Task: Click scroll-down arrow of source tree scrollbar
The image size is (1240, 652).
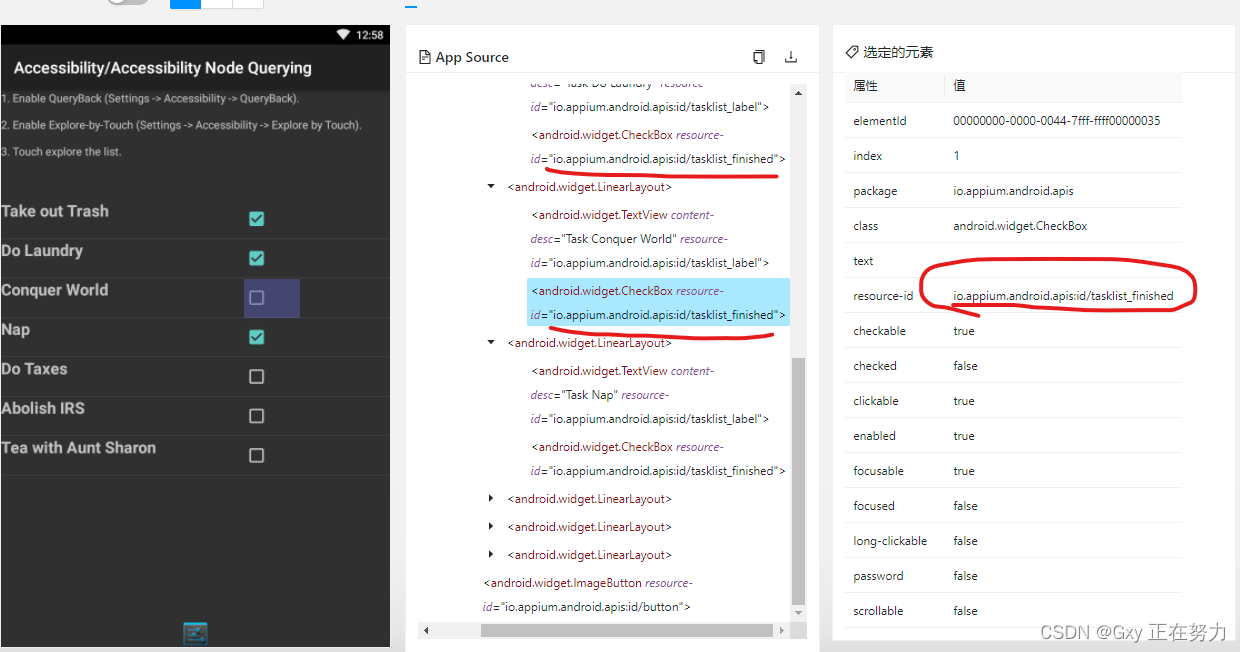Action: (x=798, y=612)
